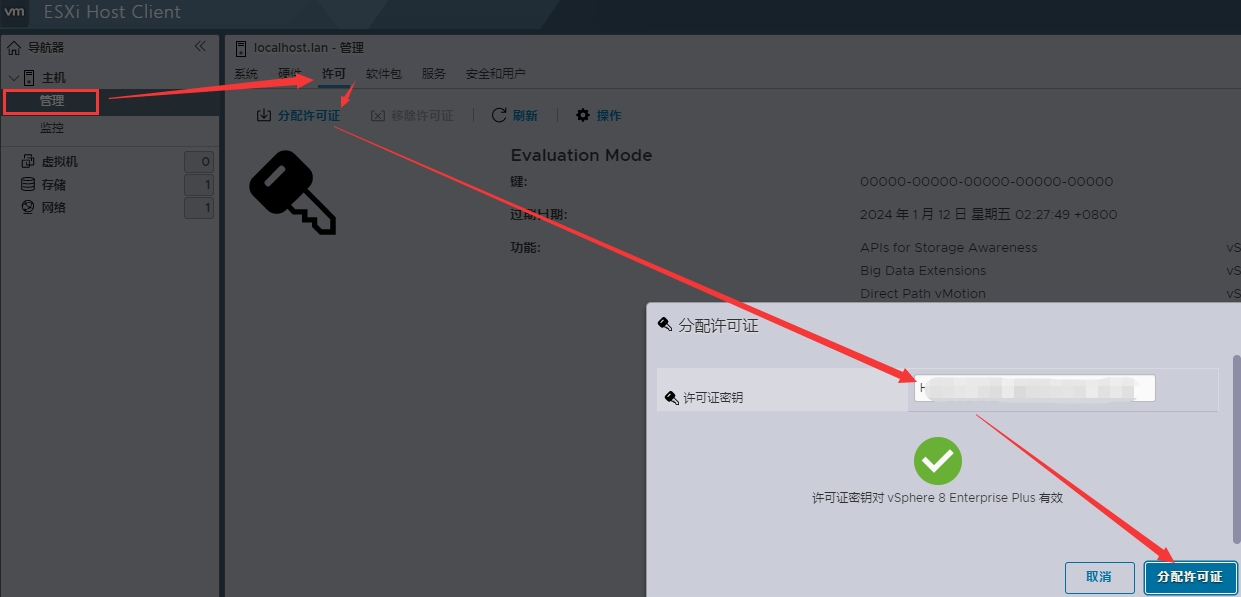Image resolution: width=1241 pixels, height=597 pixels.
Task: Select Manage (管理) under Host
Action: 52,101
